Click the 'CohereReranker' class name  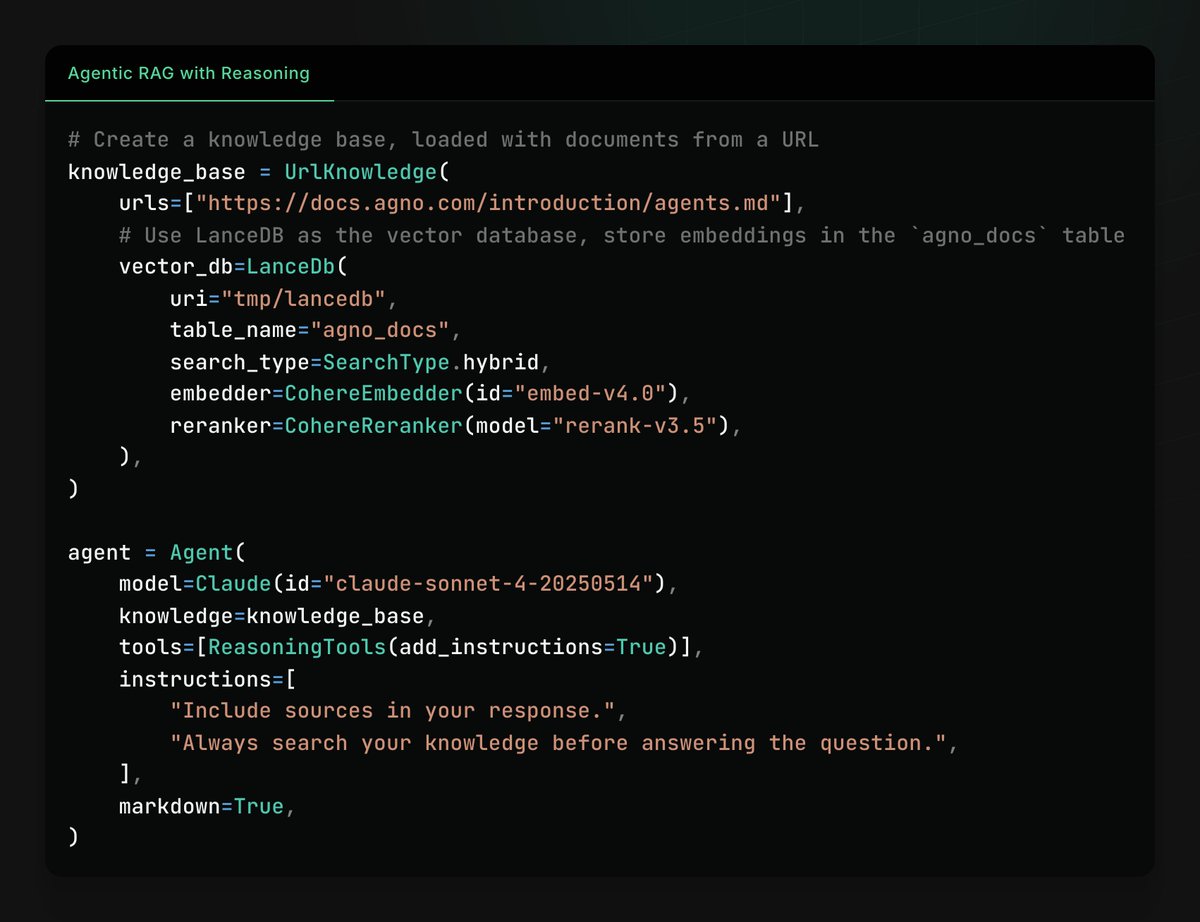pos(373,427)
